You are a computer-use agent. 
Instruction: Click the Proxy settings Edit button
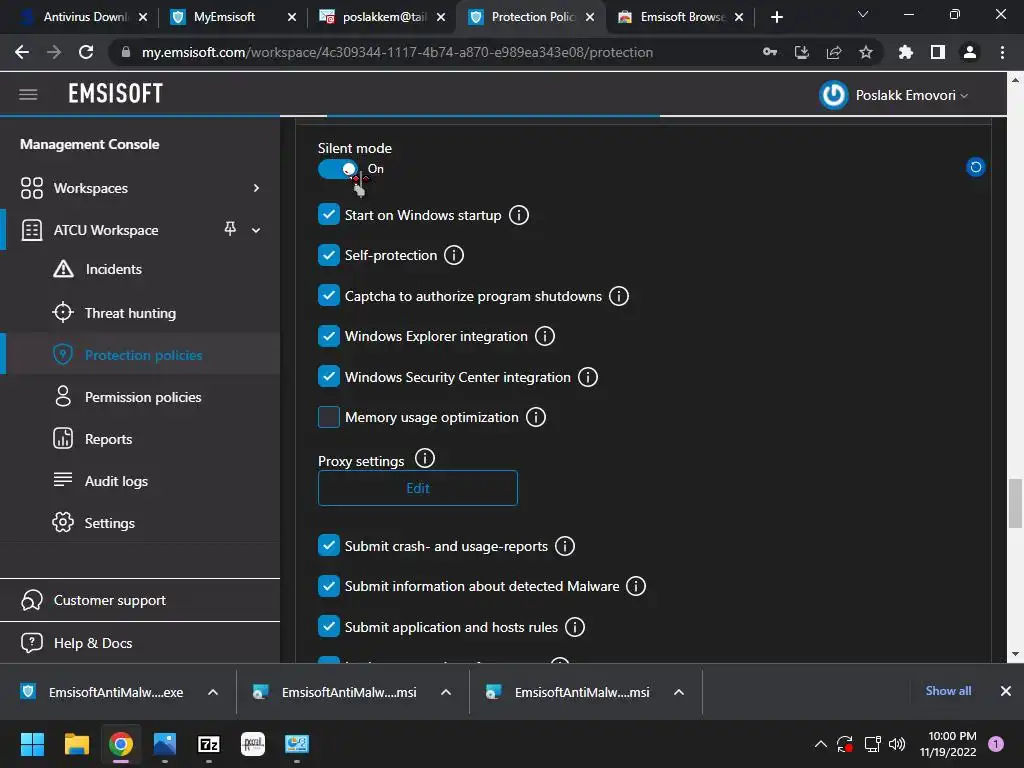[418, 488]
